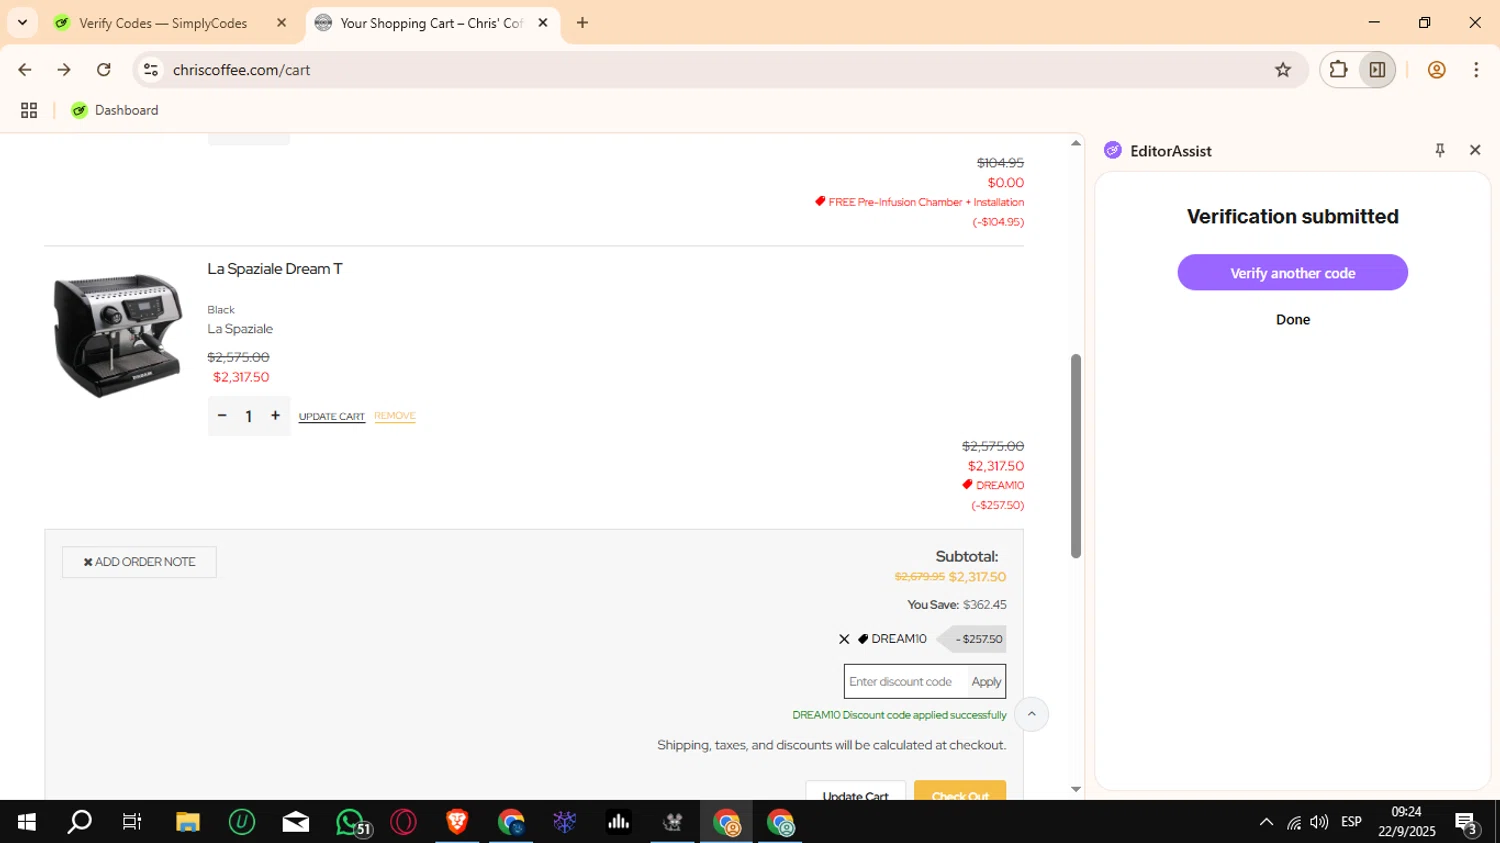Remove the DREAM10 discount with X
The image size is (1500, 843).
pos(844,640)
